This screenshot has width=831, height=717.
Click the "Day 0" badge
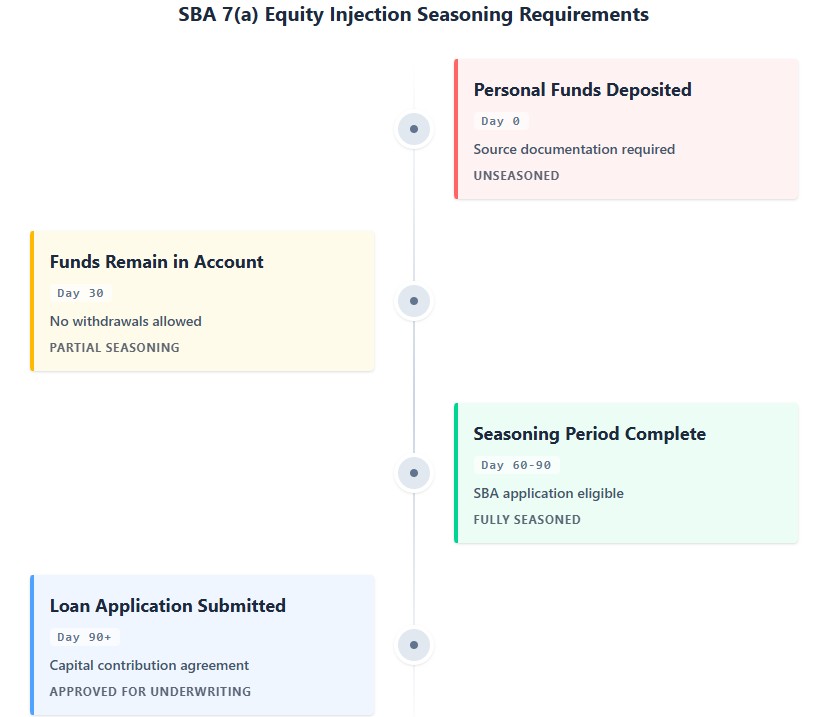pyautogui.click(x=501, y=121)
